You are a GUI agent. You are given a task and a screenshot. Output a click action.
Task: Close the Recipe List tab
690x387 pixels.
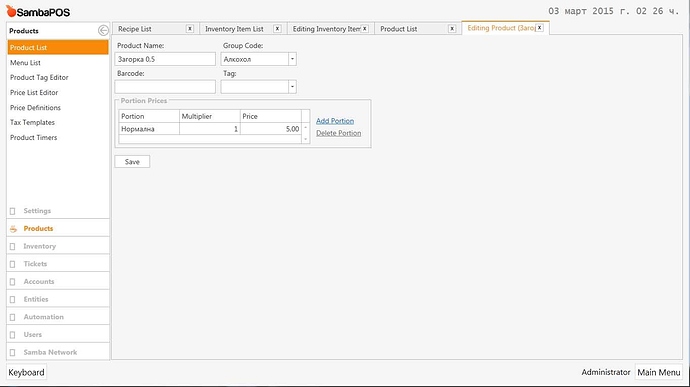coord(190,29)
